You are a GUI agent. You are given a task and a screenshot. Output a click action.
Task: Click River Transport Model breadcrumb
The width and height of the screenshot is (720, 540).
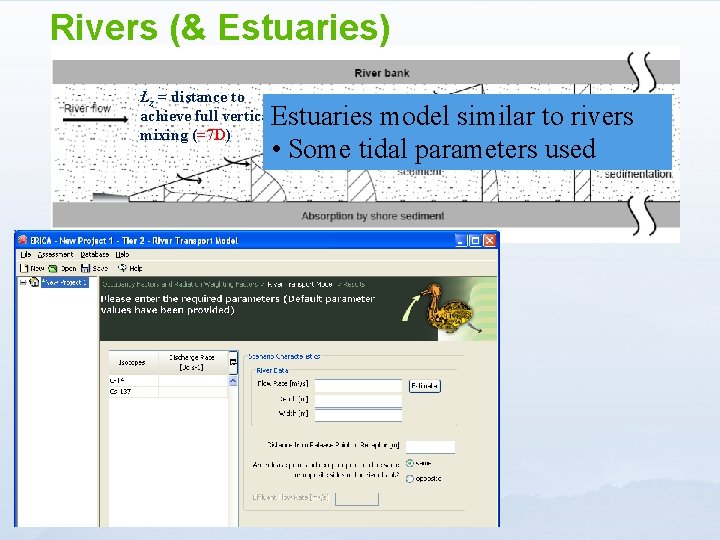click(300, 284)
